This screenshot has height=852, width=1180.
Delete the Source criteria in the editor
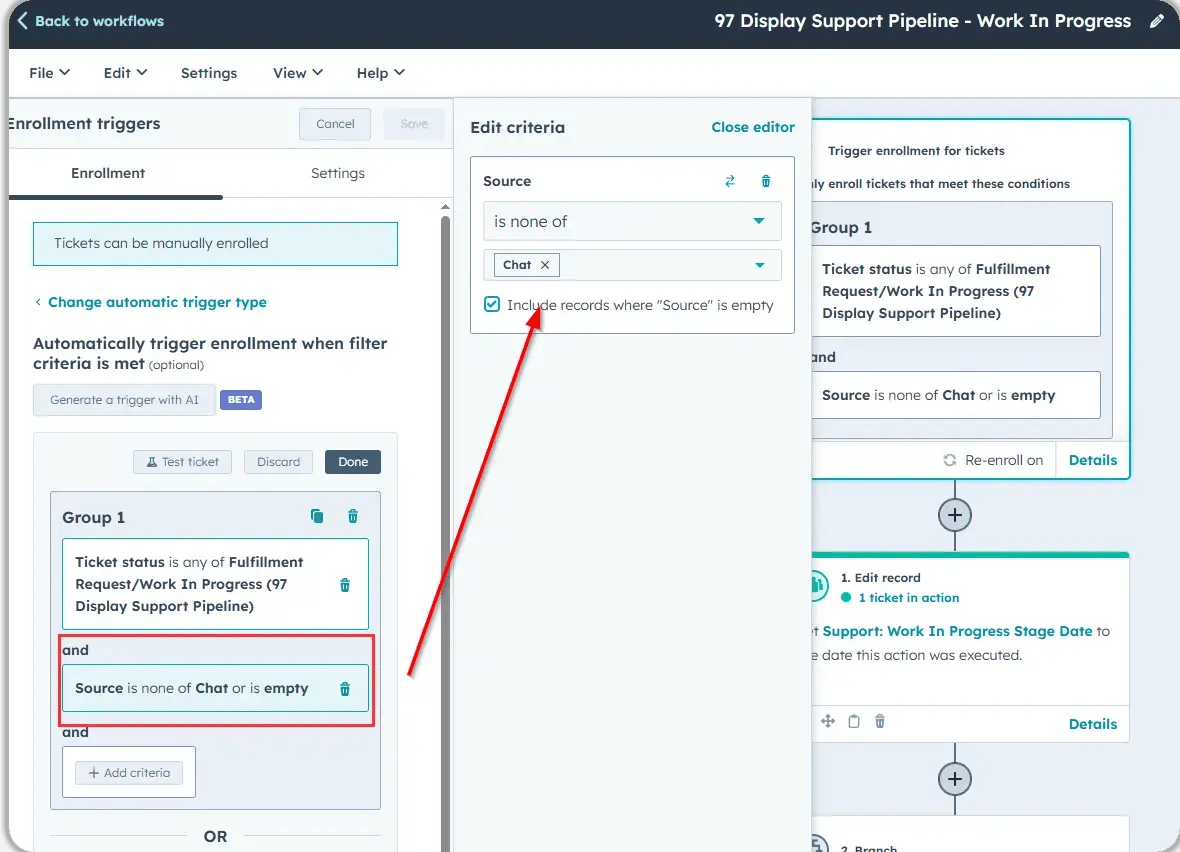765,181
